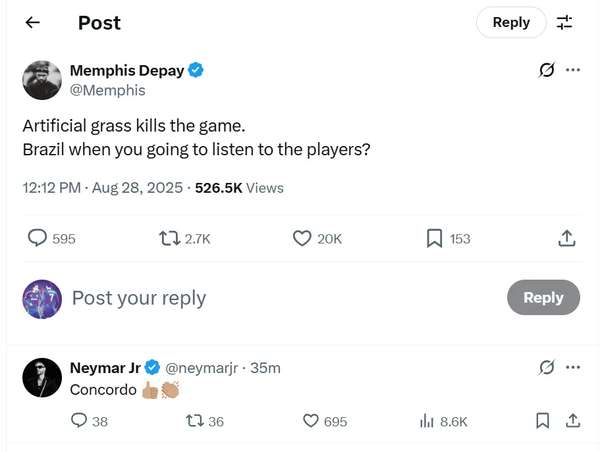The height and width of the screenshot is (452, 600).
Task: Open more options on Neymar Jr reply
Action: pyautogui.click(x=573, y=367)
